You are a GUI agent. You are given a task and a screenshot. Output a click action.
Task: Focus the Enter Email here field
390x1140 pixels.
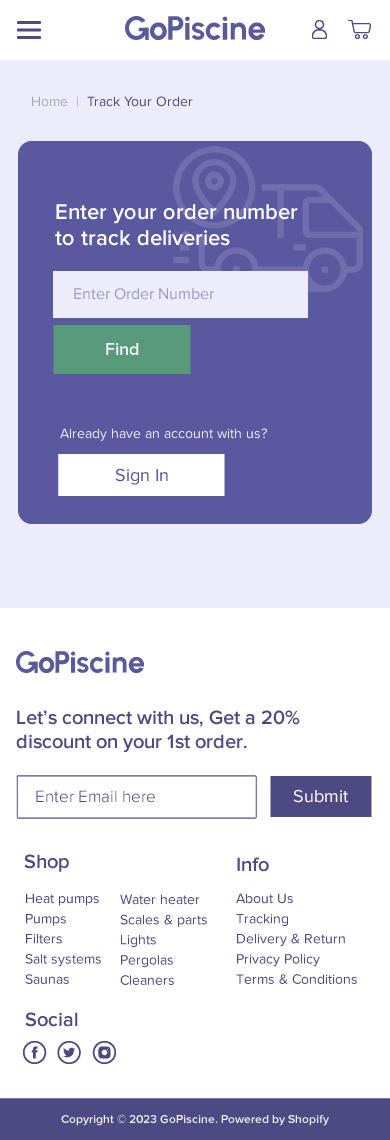(137, 797)
